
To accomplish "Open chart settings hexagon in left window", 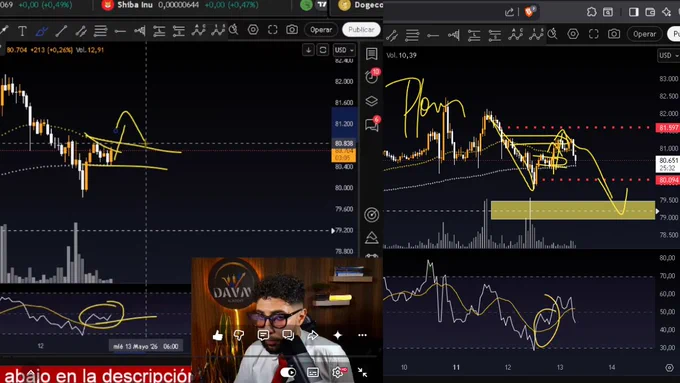I will point(253,30).
